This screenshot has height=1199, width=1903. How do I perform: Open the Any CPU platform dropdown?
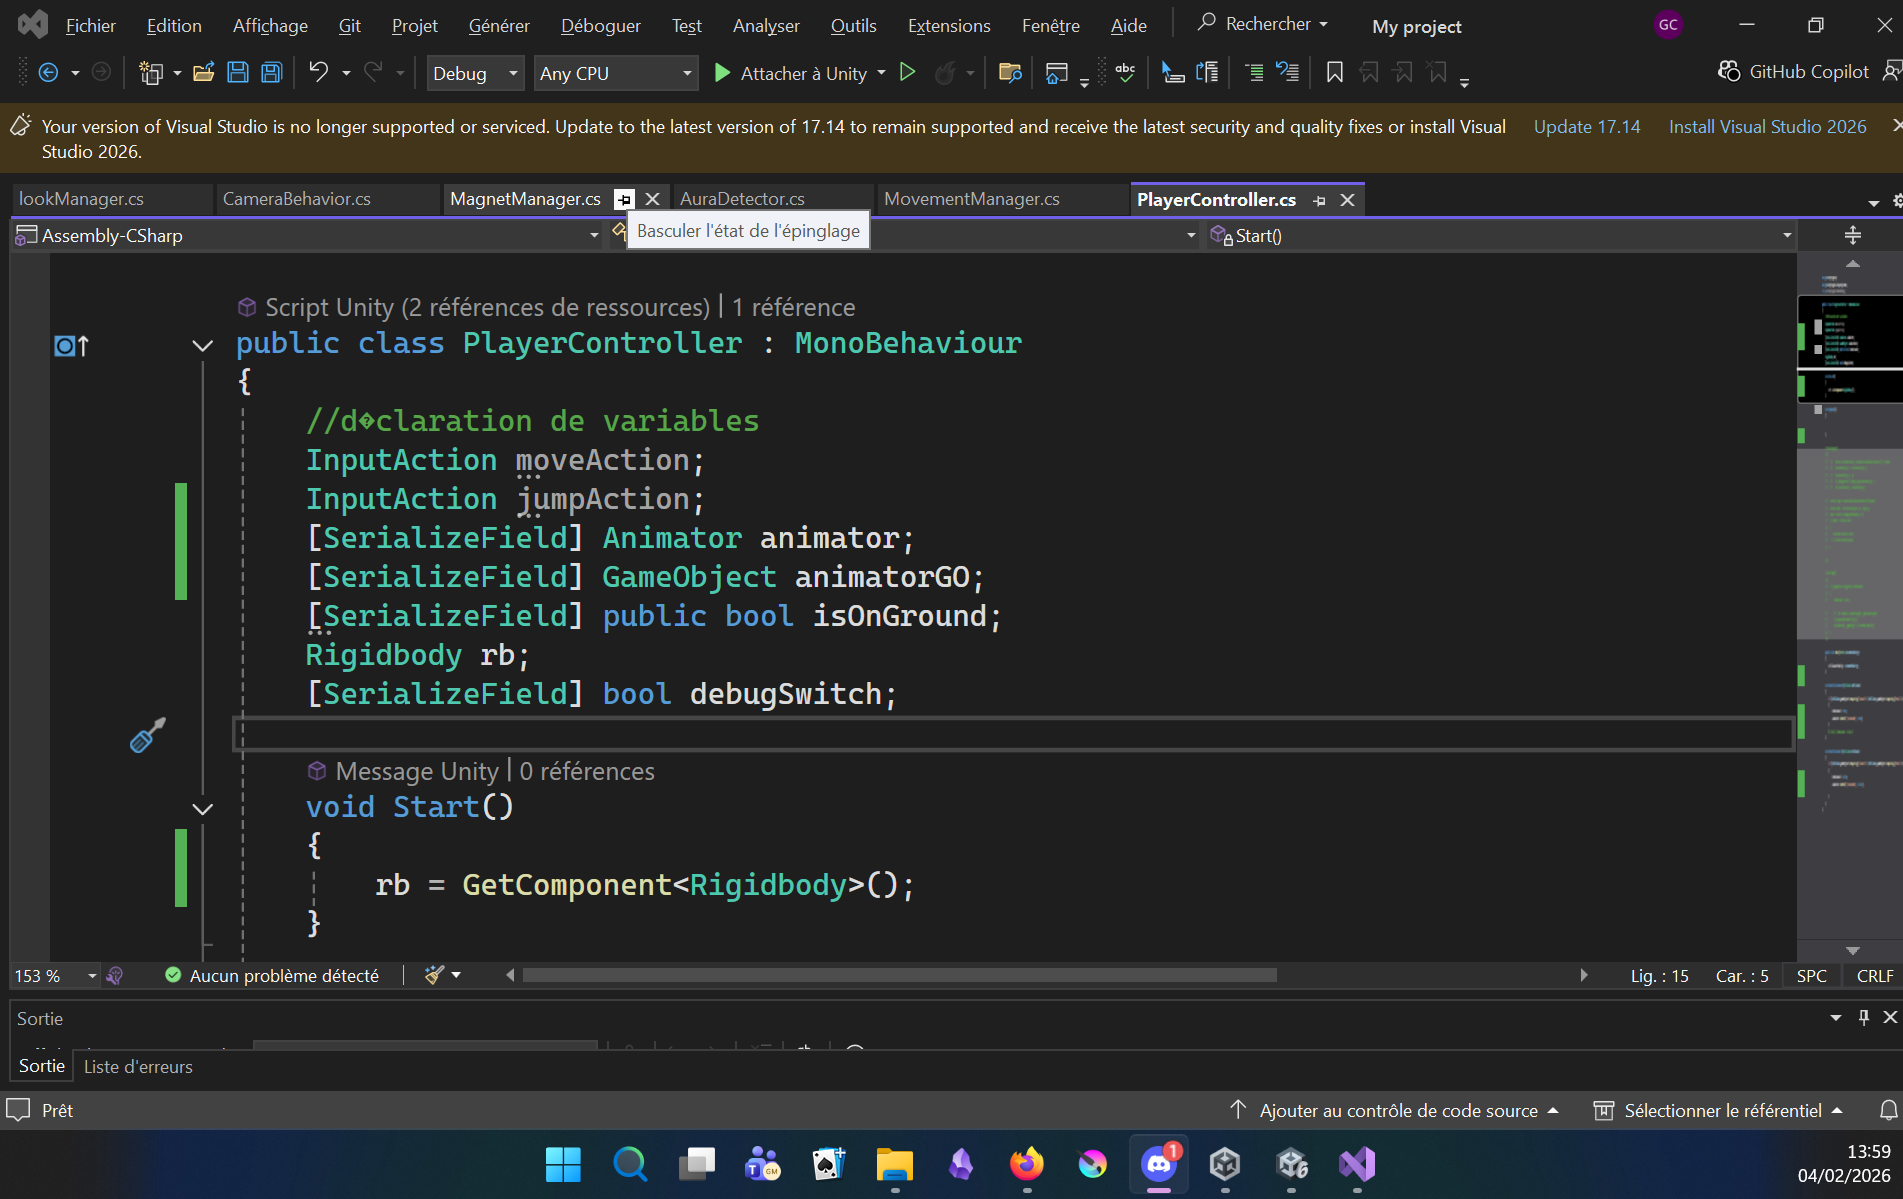click(x=615, y=74)
